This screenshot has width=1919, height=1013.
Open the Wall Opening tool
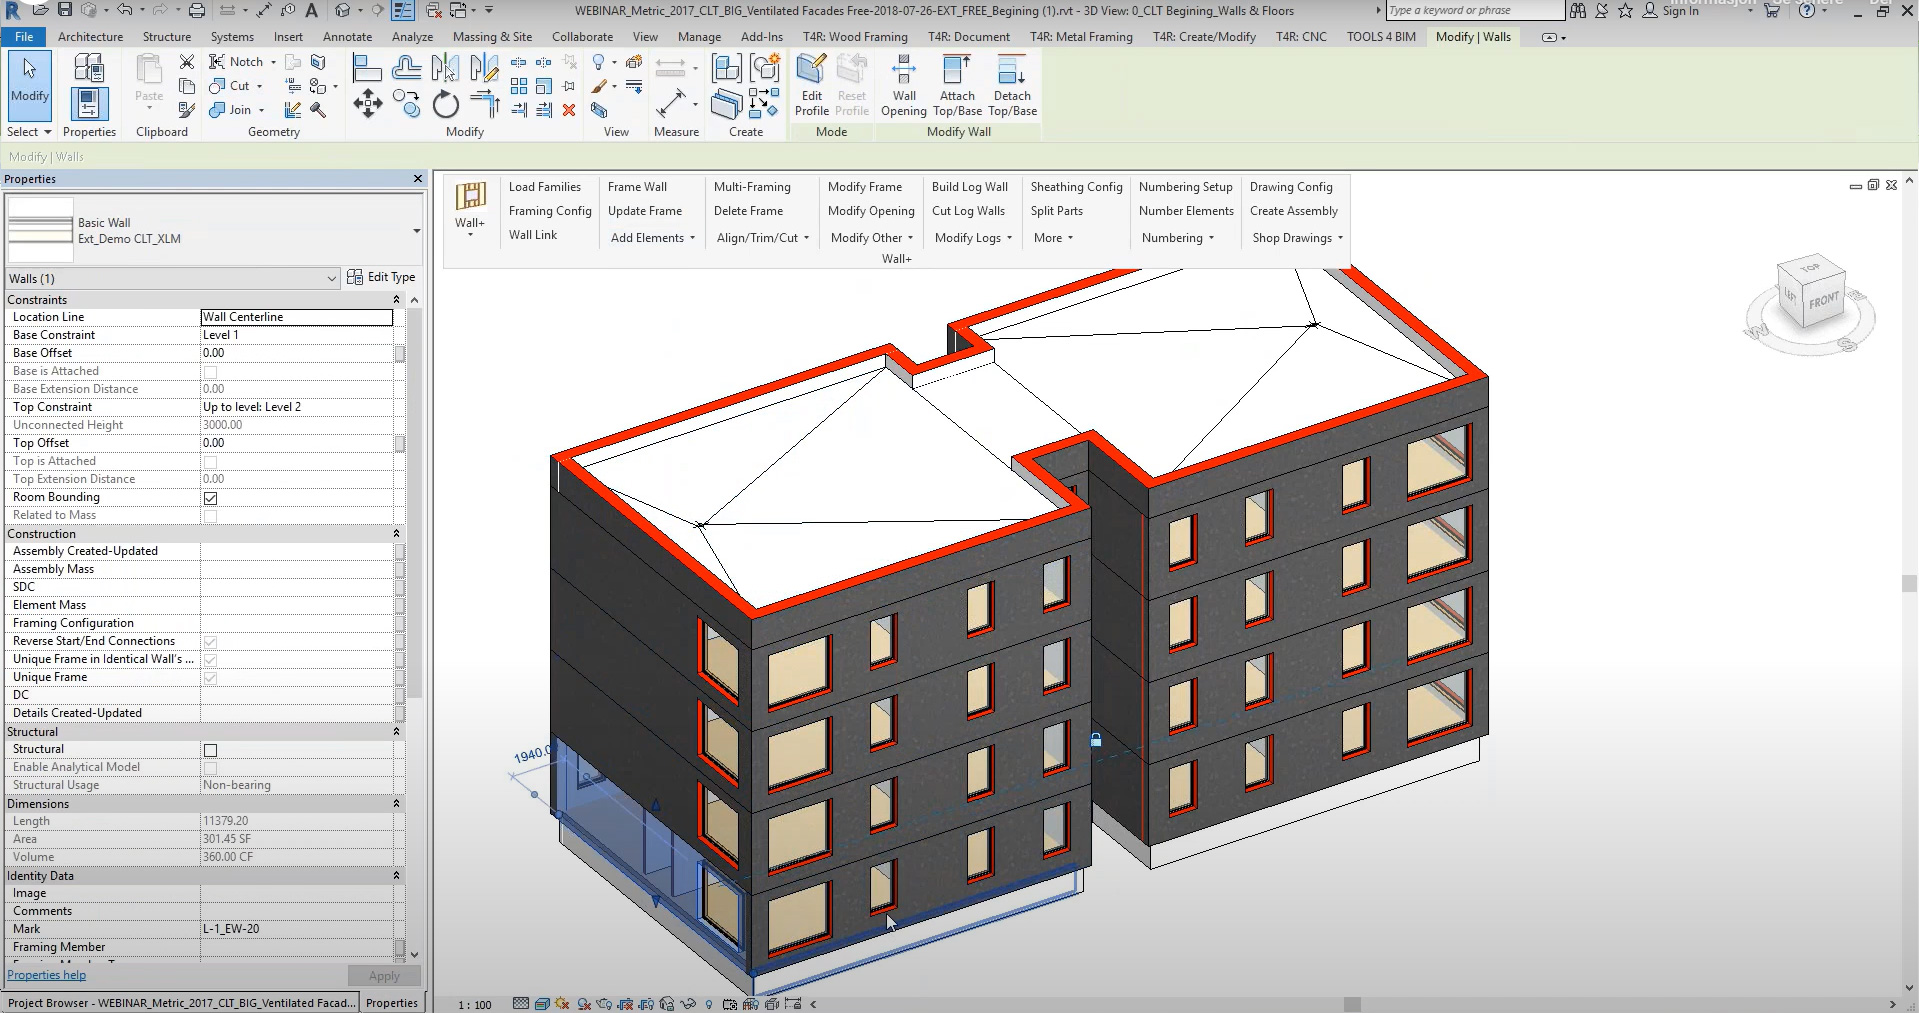pos(903,85)
